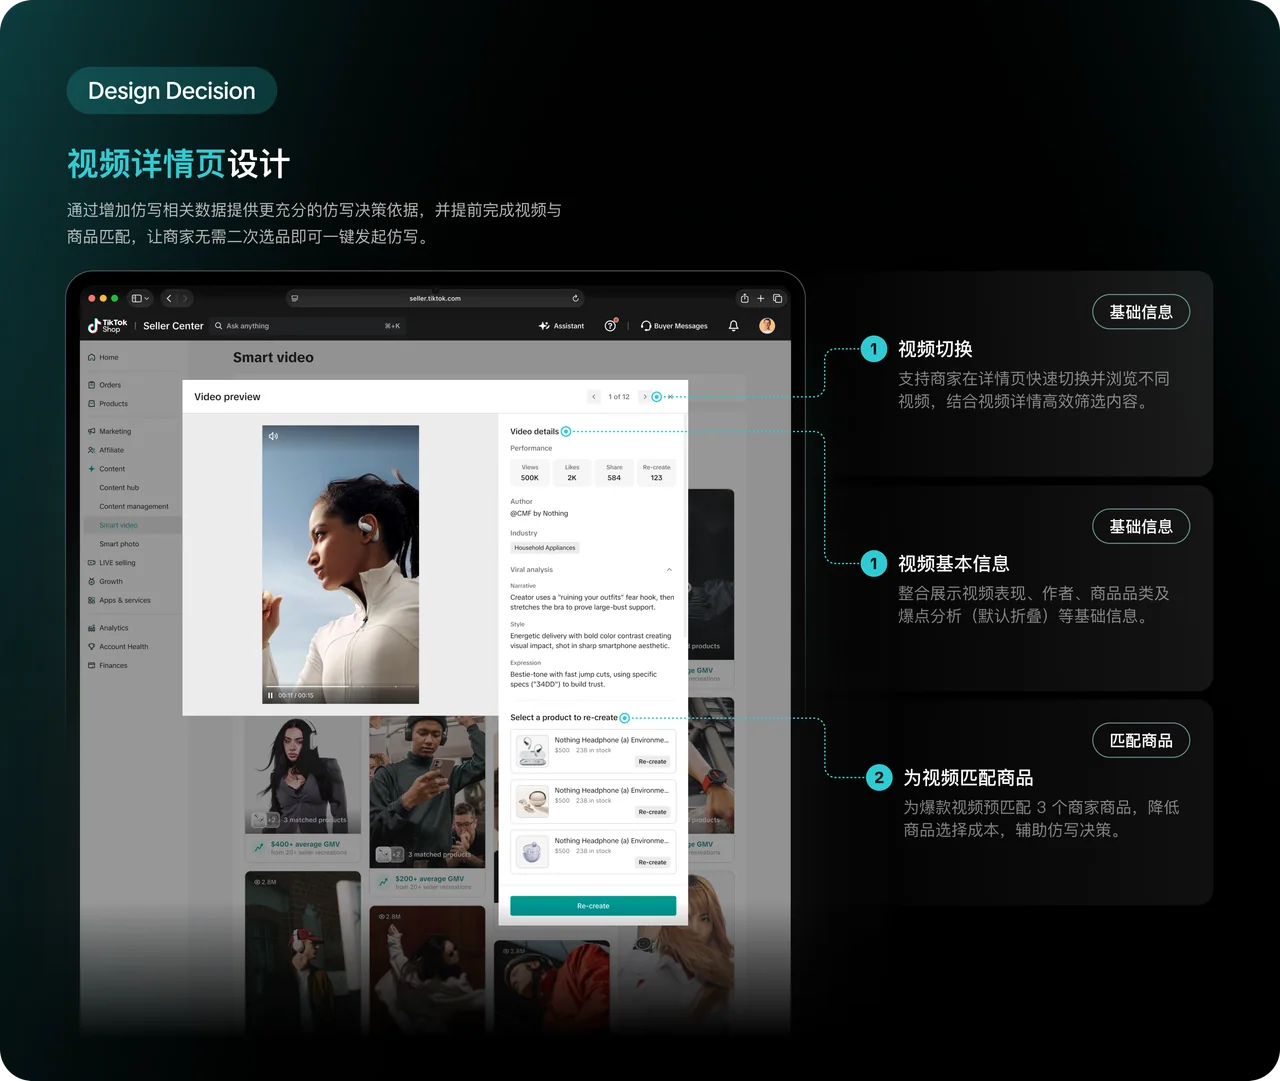This screenshot has height=1081, width=1280.
Task: Click the Share 584 stat card
Action: 614,473
